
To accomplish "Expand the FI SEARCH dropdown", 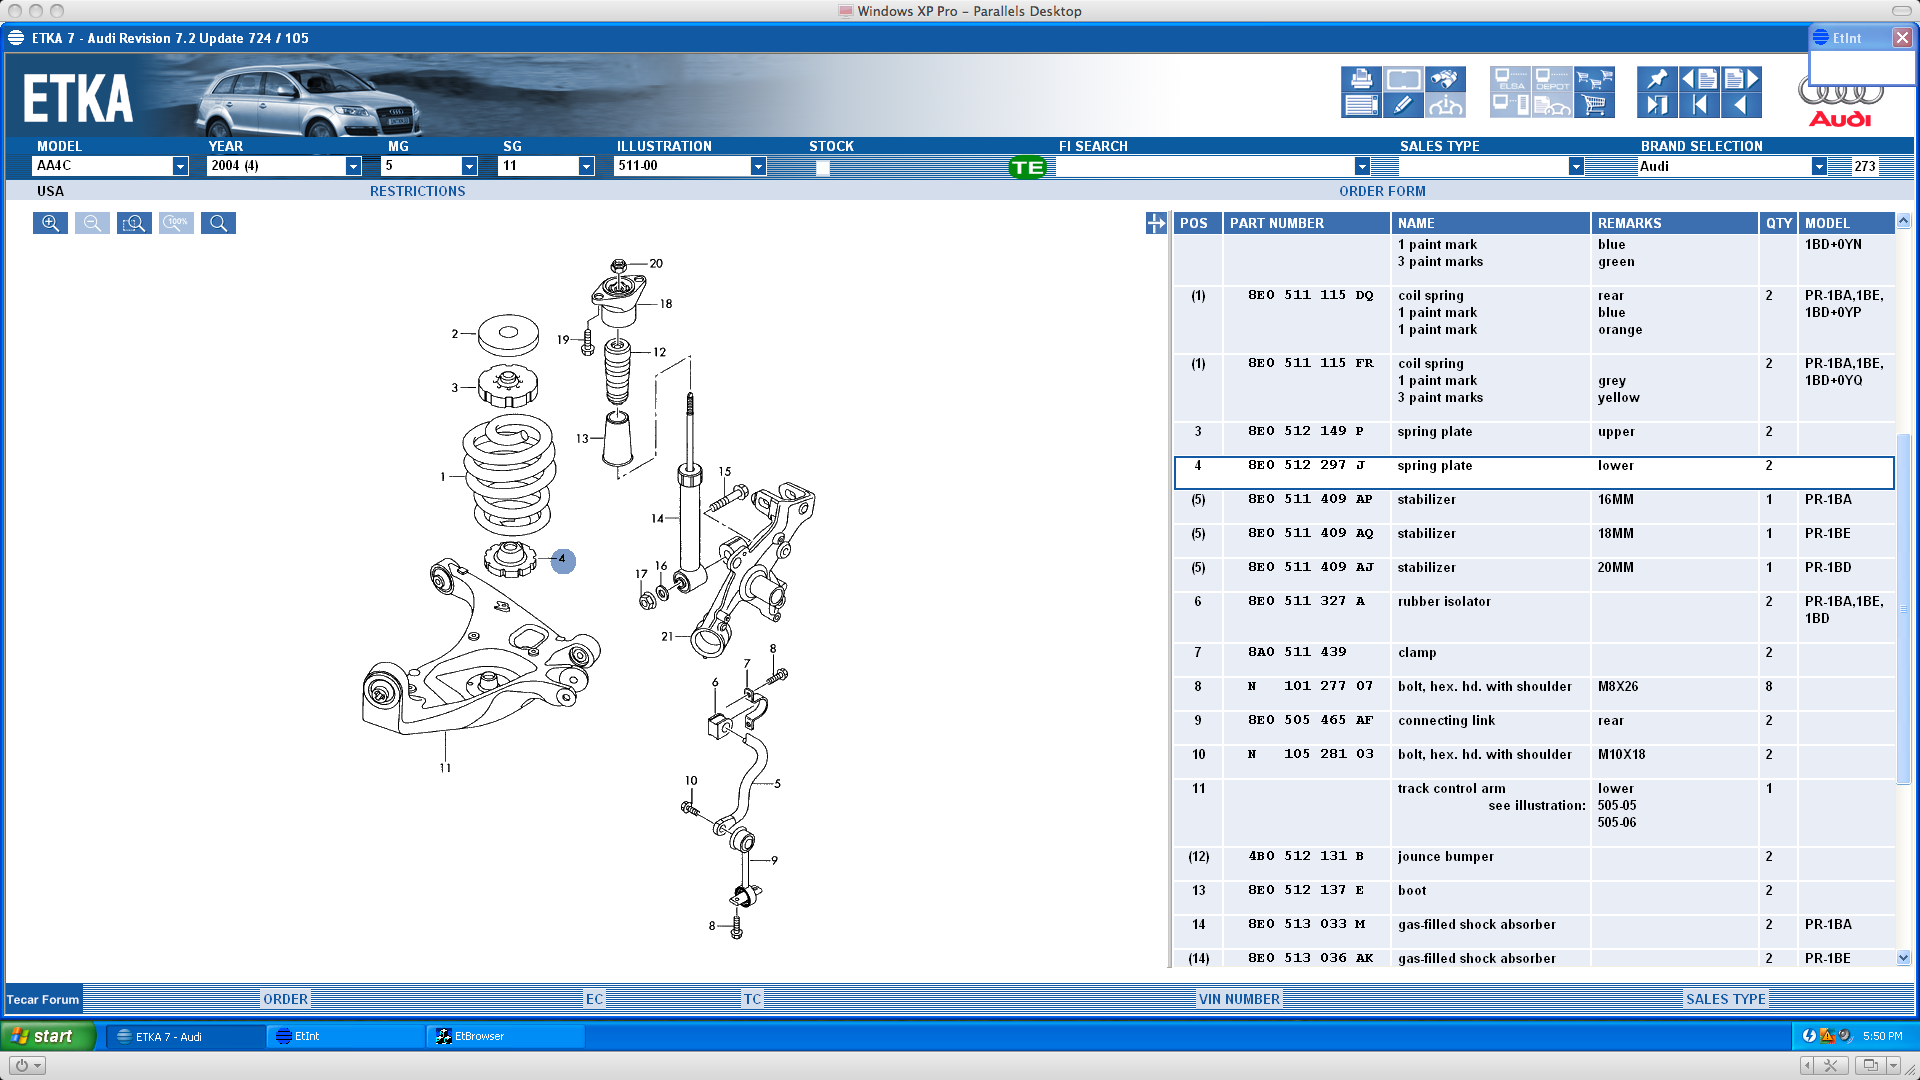I will pos(1362,166).
